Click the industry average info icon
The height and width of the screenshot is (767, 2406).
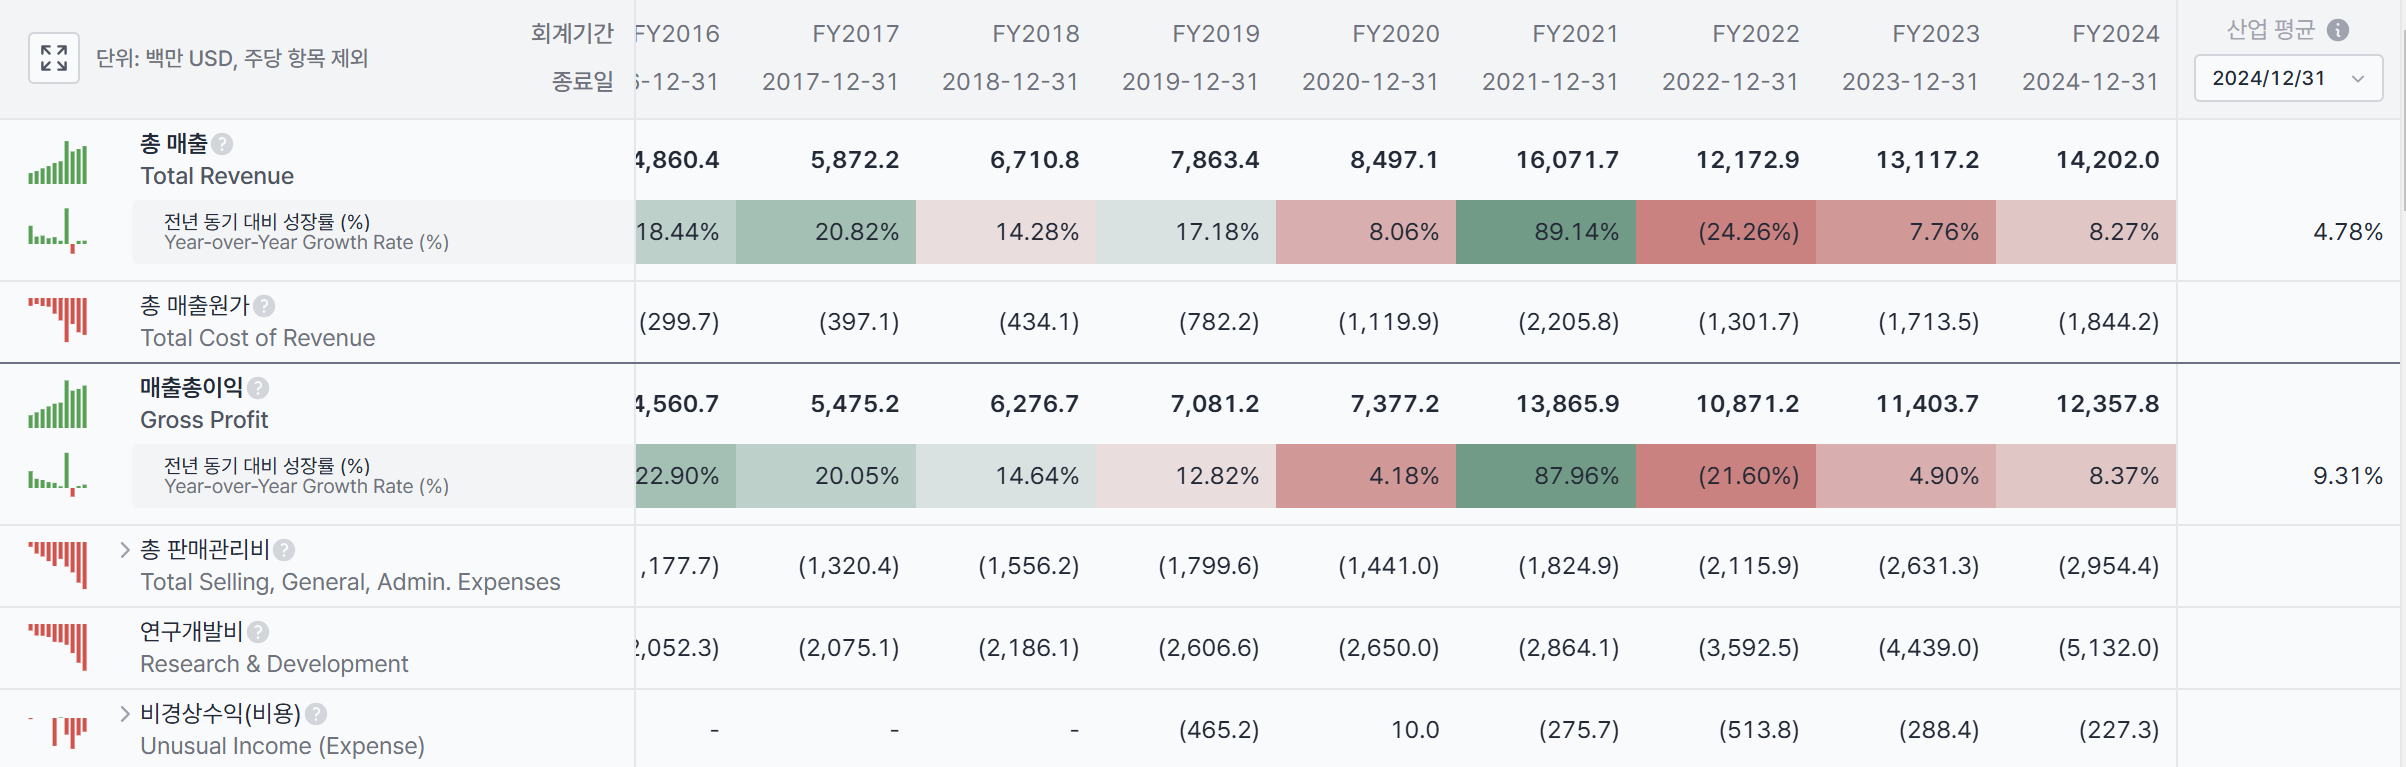(x=2338, y=30)
